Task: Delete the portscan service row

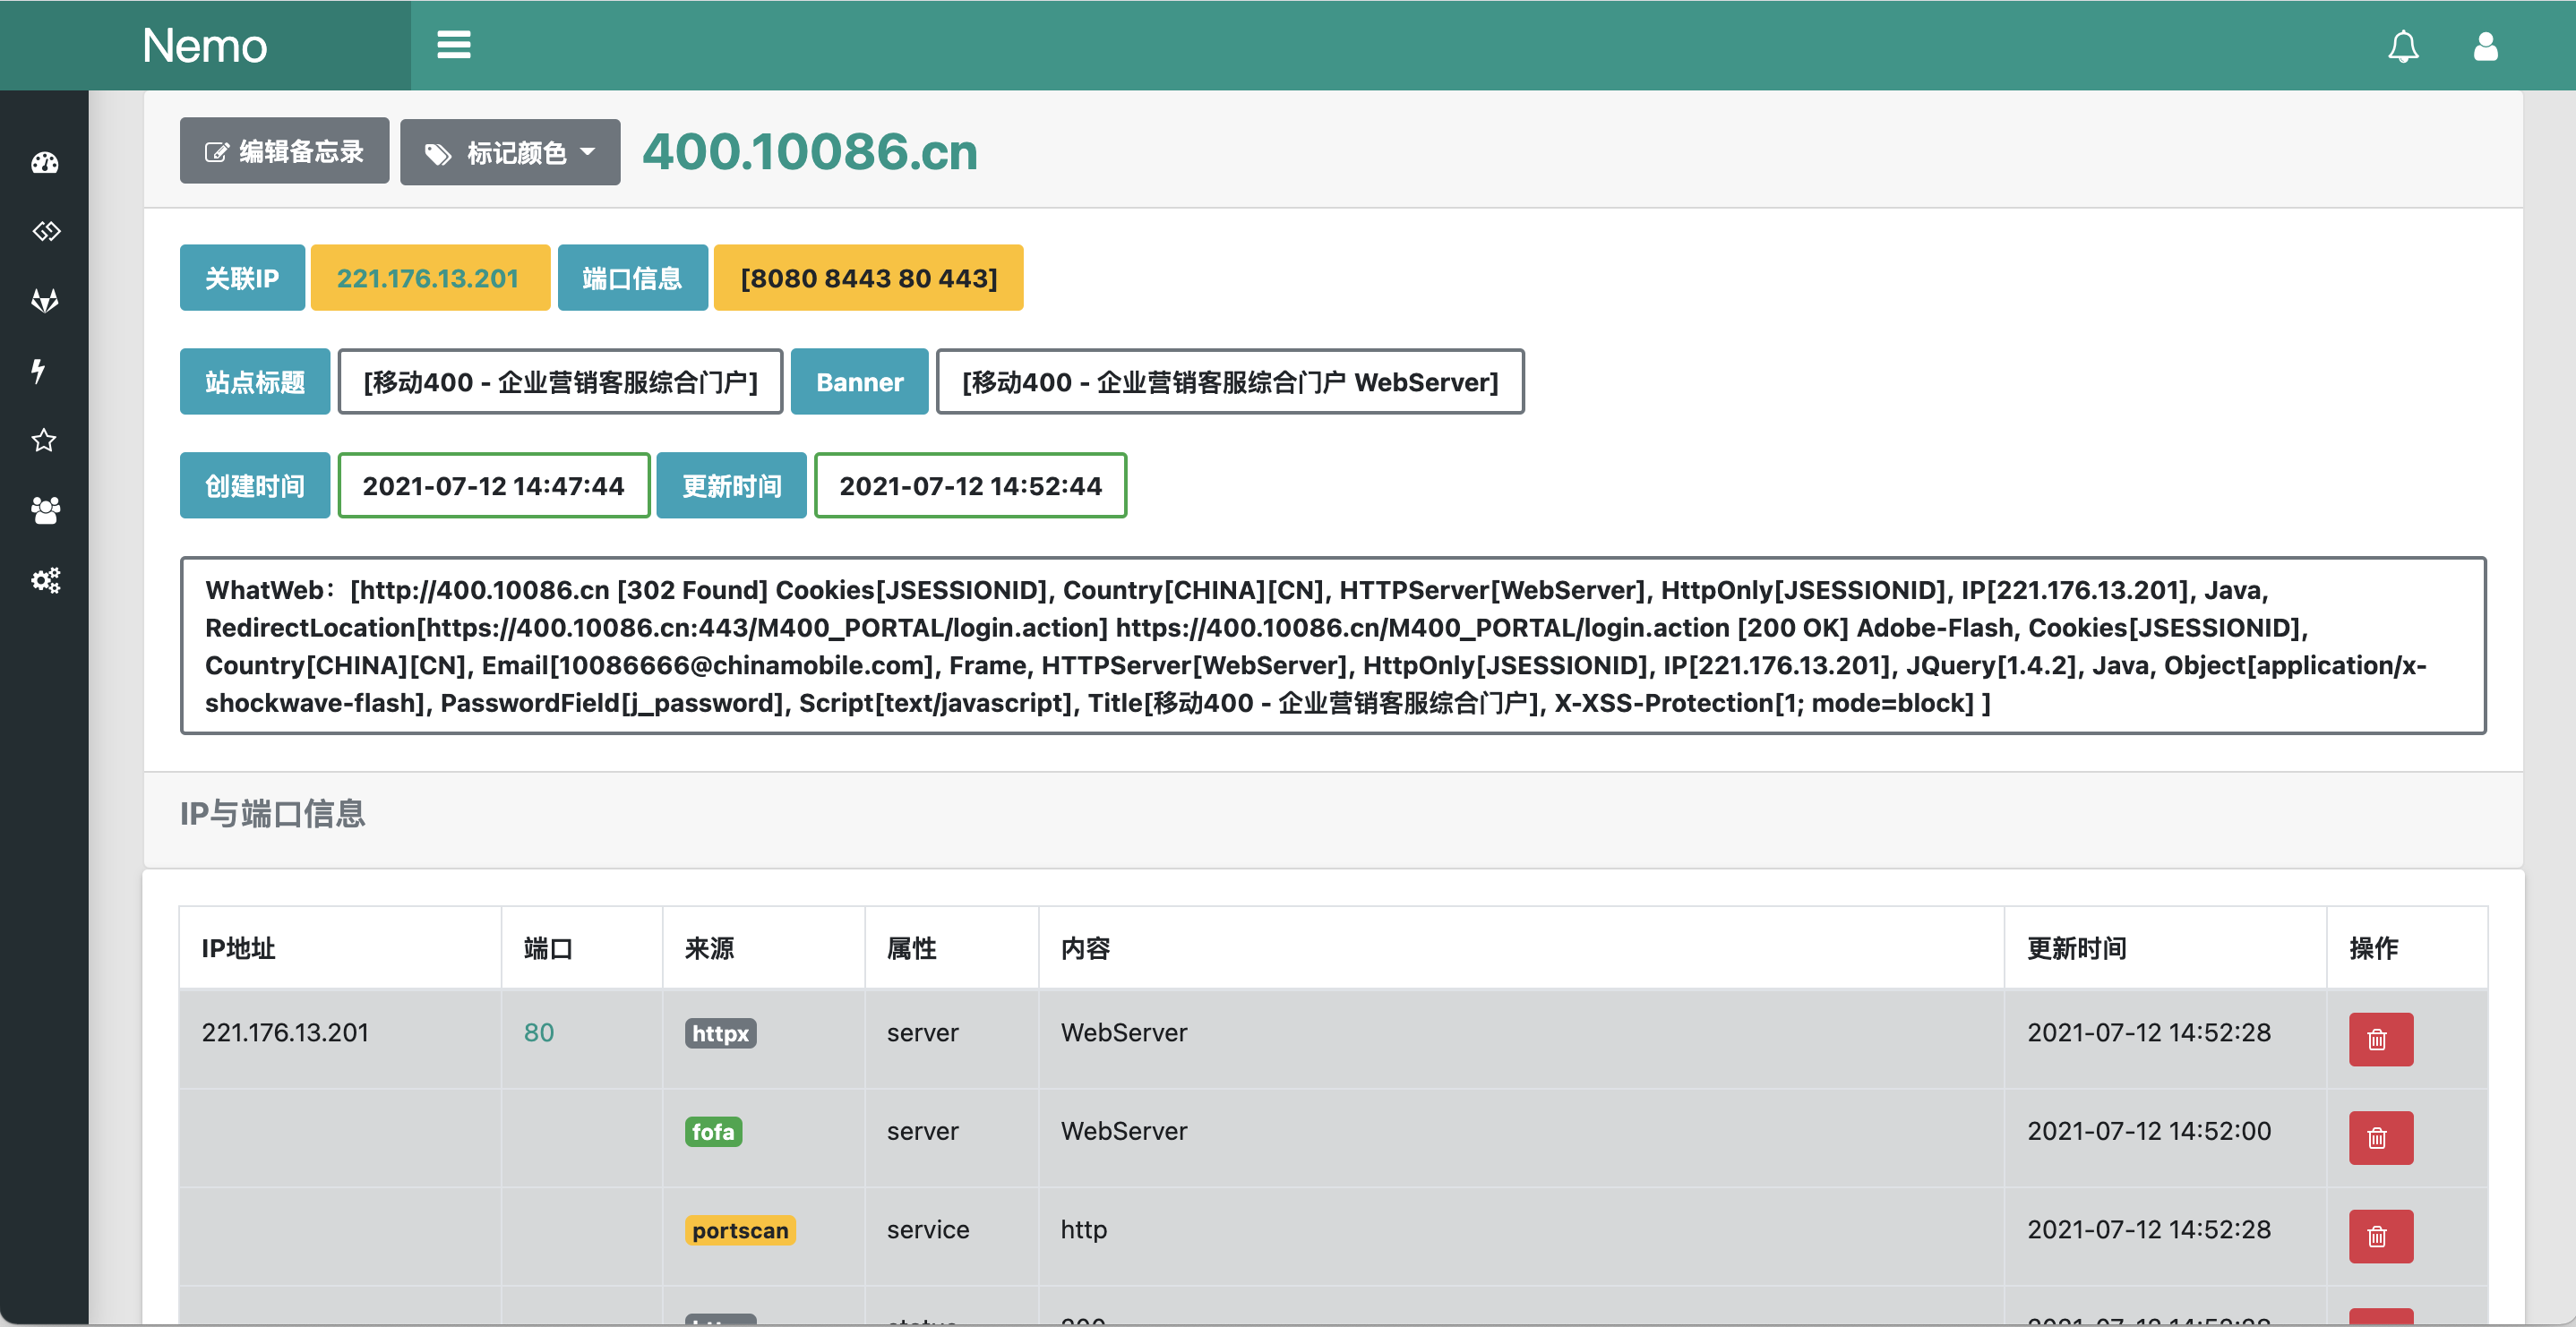Action: (2379, 1236)
